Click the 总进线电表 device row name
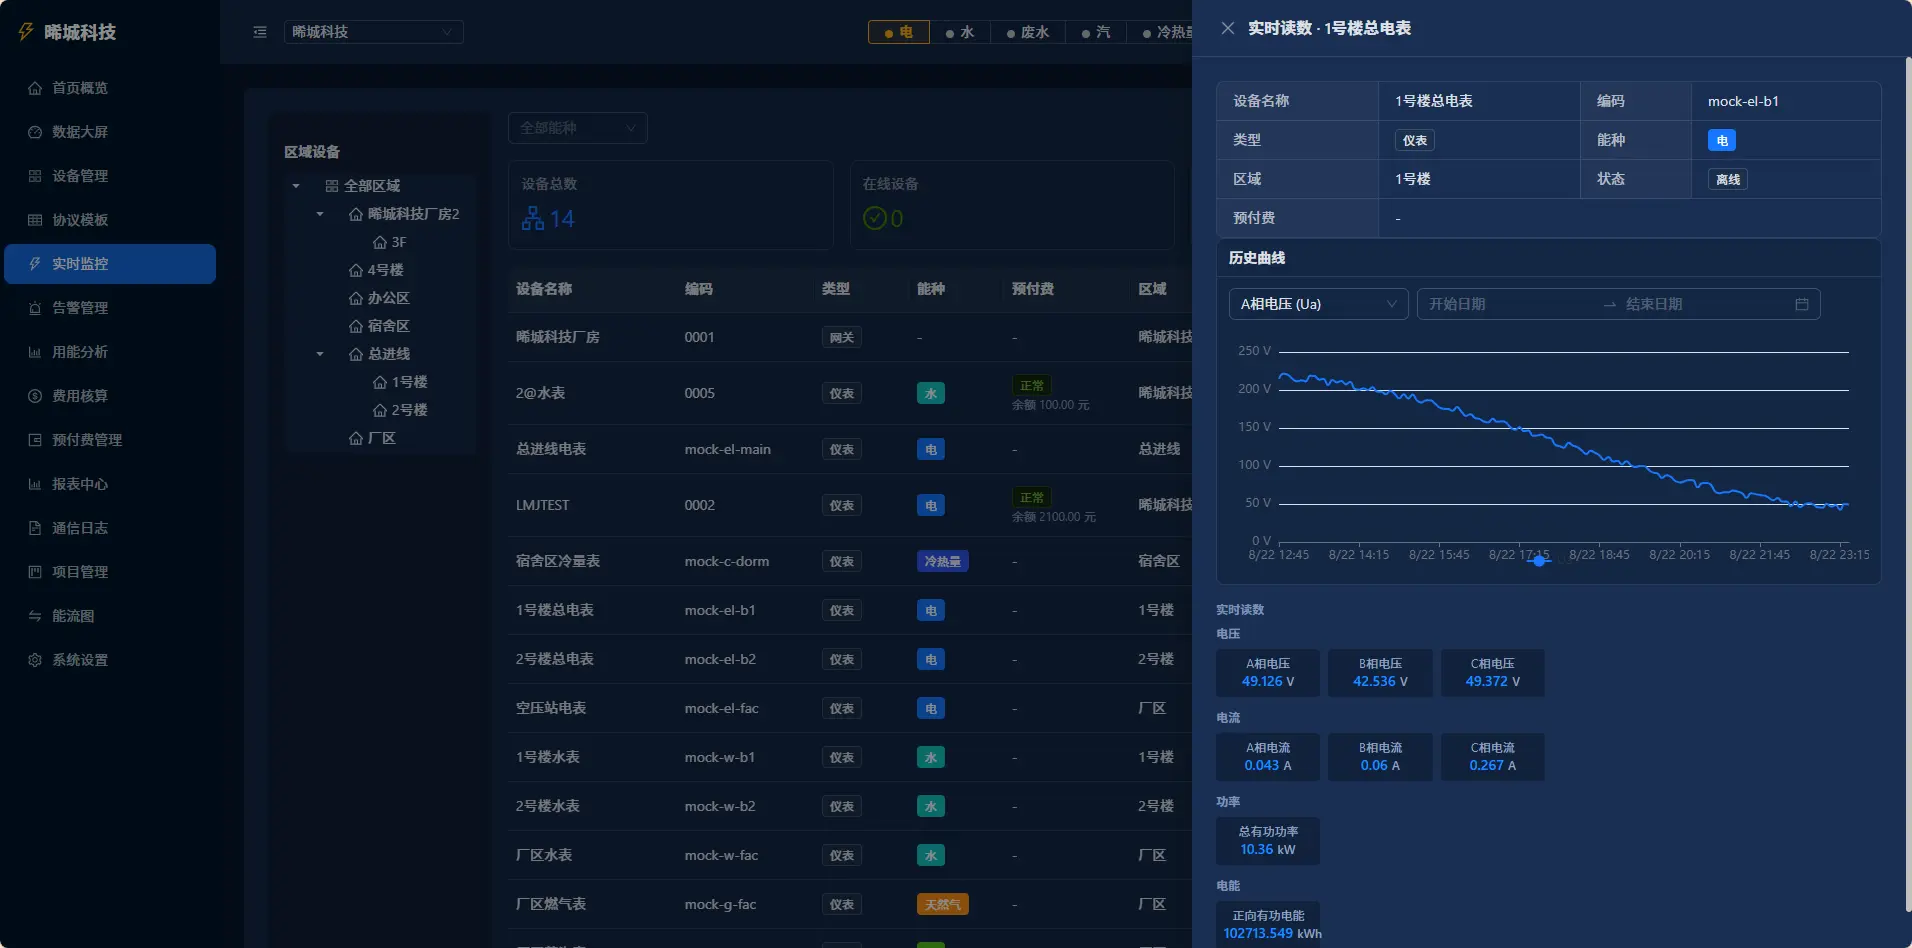Image resolution: width=1912 pixels, height=948 pixels. [x=551, y=449]
